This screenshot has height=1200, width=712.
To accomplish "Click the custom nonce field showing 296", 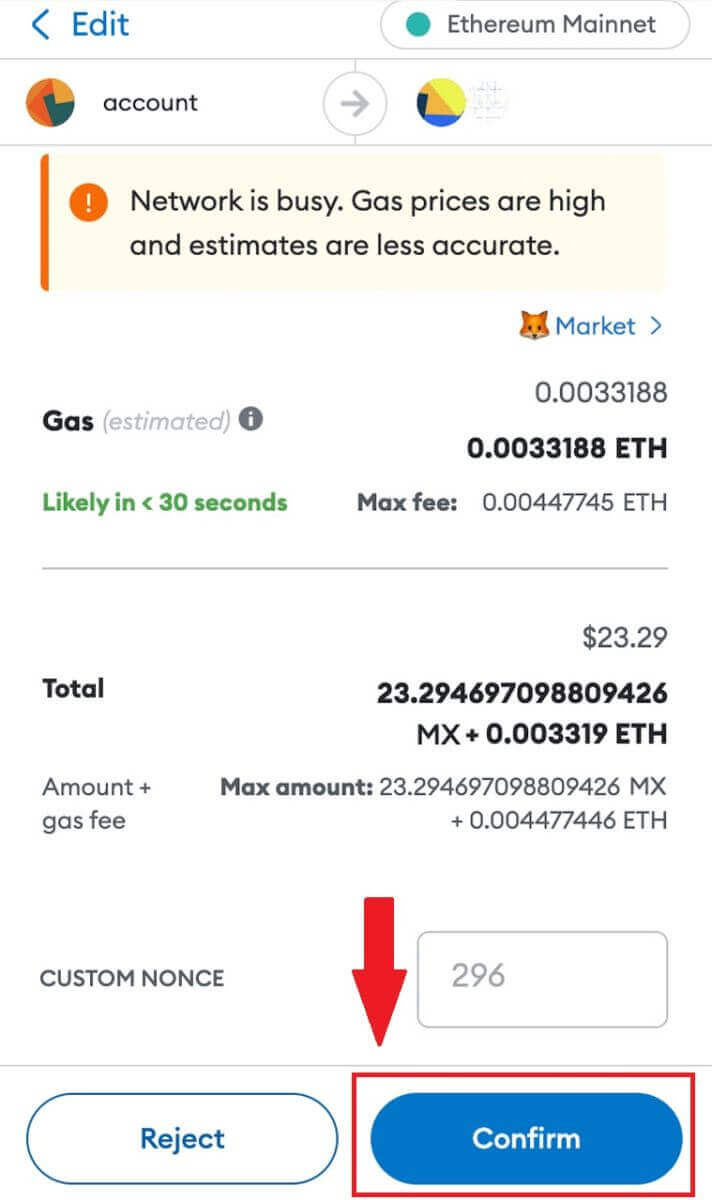I will pos(542,978).
